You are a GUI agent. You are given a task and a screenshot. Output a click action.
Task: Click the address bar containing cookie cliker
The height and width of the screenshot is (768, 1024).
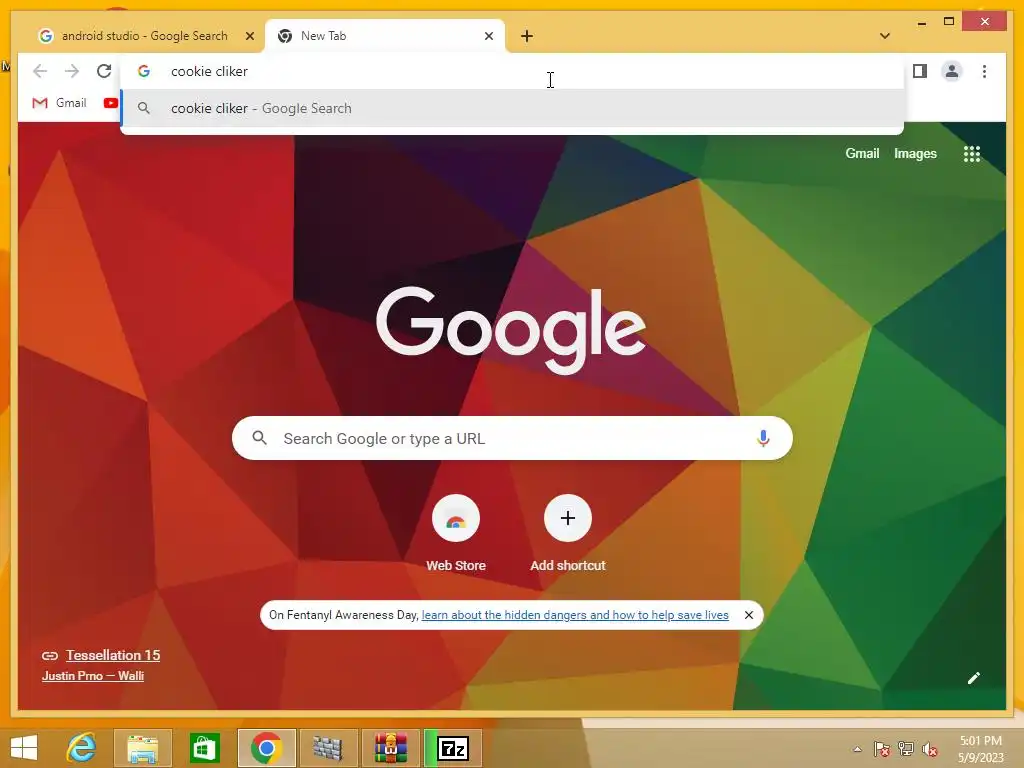pyautogui.click(x=513, y=71)
